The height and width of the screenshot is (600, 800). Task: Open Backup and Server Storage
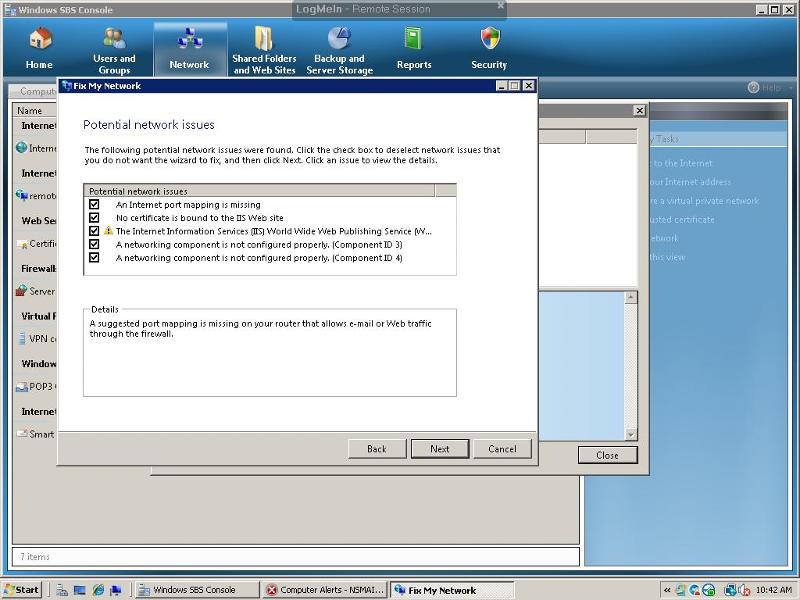(339, 51)
